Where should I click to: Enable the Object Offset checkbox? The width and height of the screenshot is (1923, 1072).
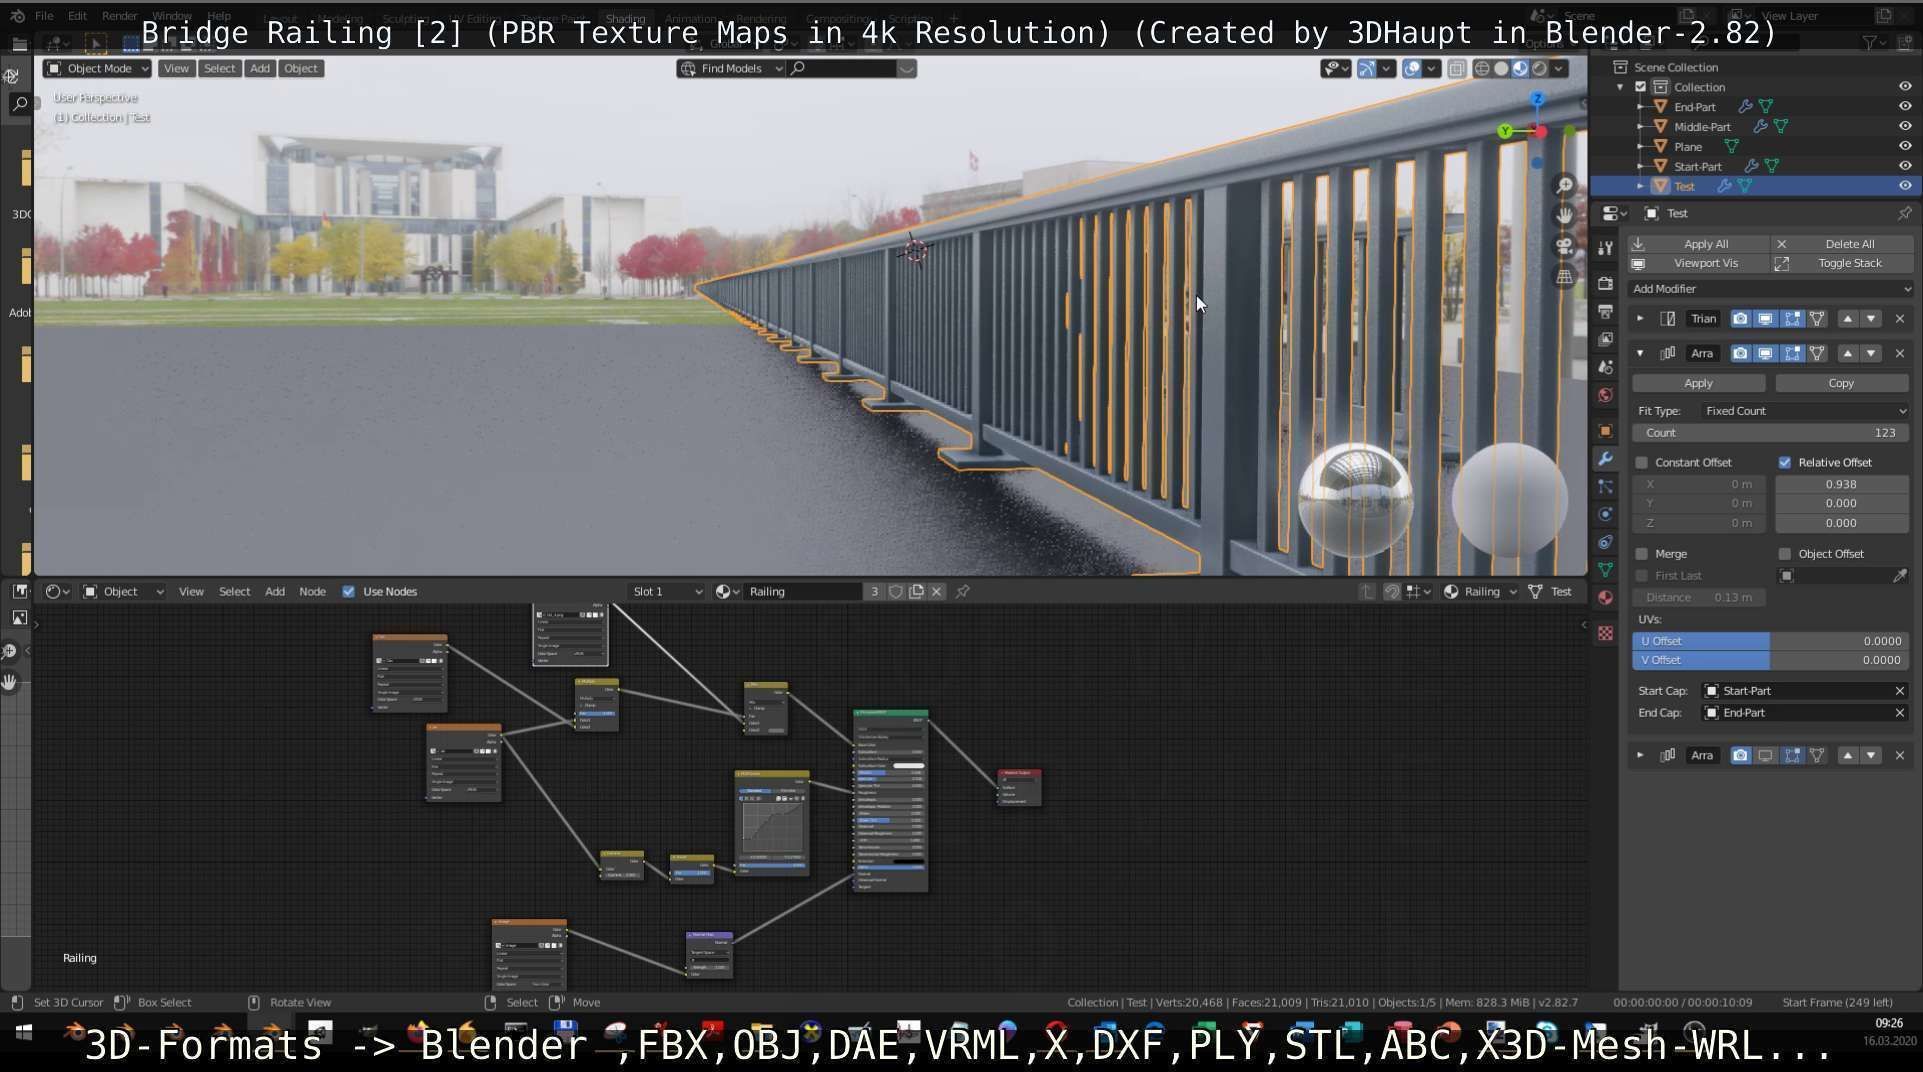point(1785,554)
